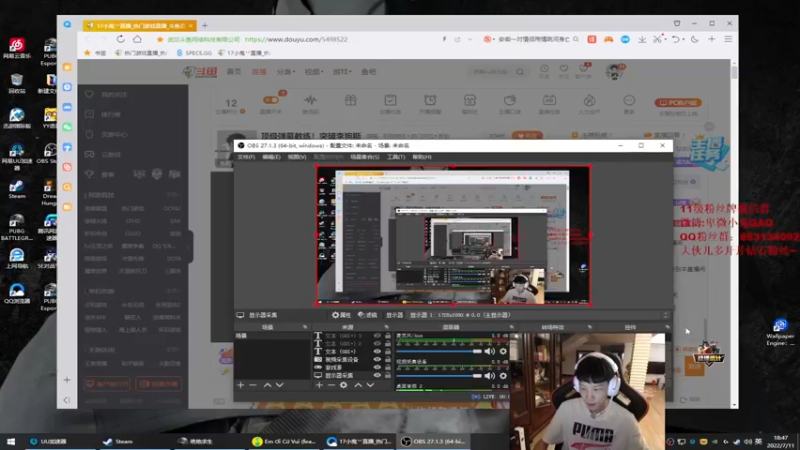Open OBS 场景集合(S) menu
The width and height of the screenshot is (800, 450).
click(x=365, y=157)
